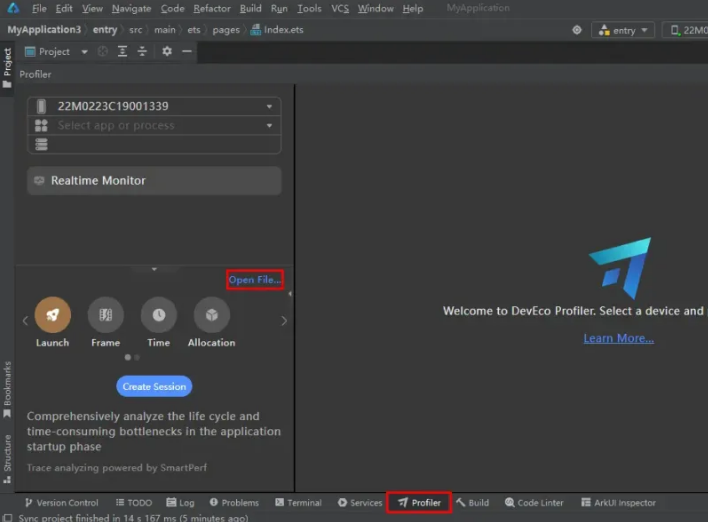This screenshot has height=522, width=708.
Task: Click the collapse all icon in Project toolbar
Action: click(142, 51)
